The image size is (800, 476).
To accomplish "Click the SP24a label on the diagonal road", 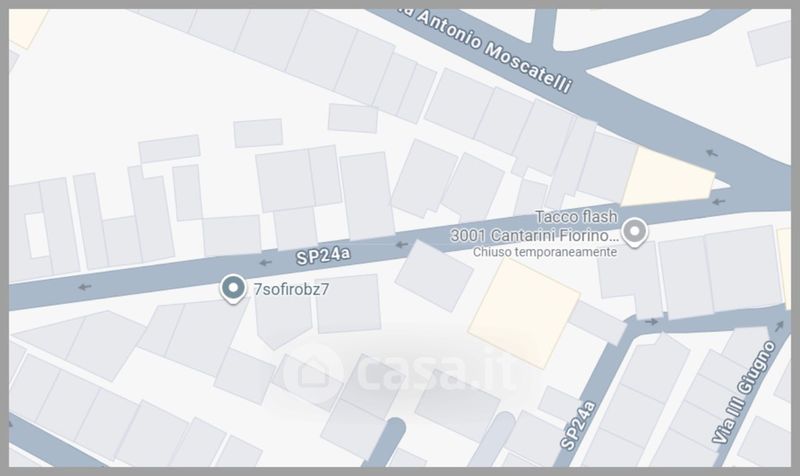I will click(x=578, y=425).
